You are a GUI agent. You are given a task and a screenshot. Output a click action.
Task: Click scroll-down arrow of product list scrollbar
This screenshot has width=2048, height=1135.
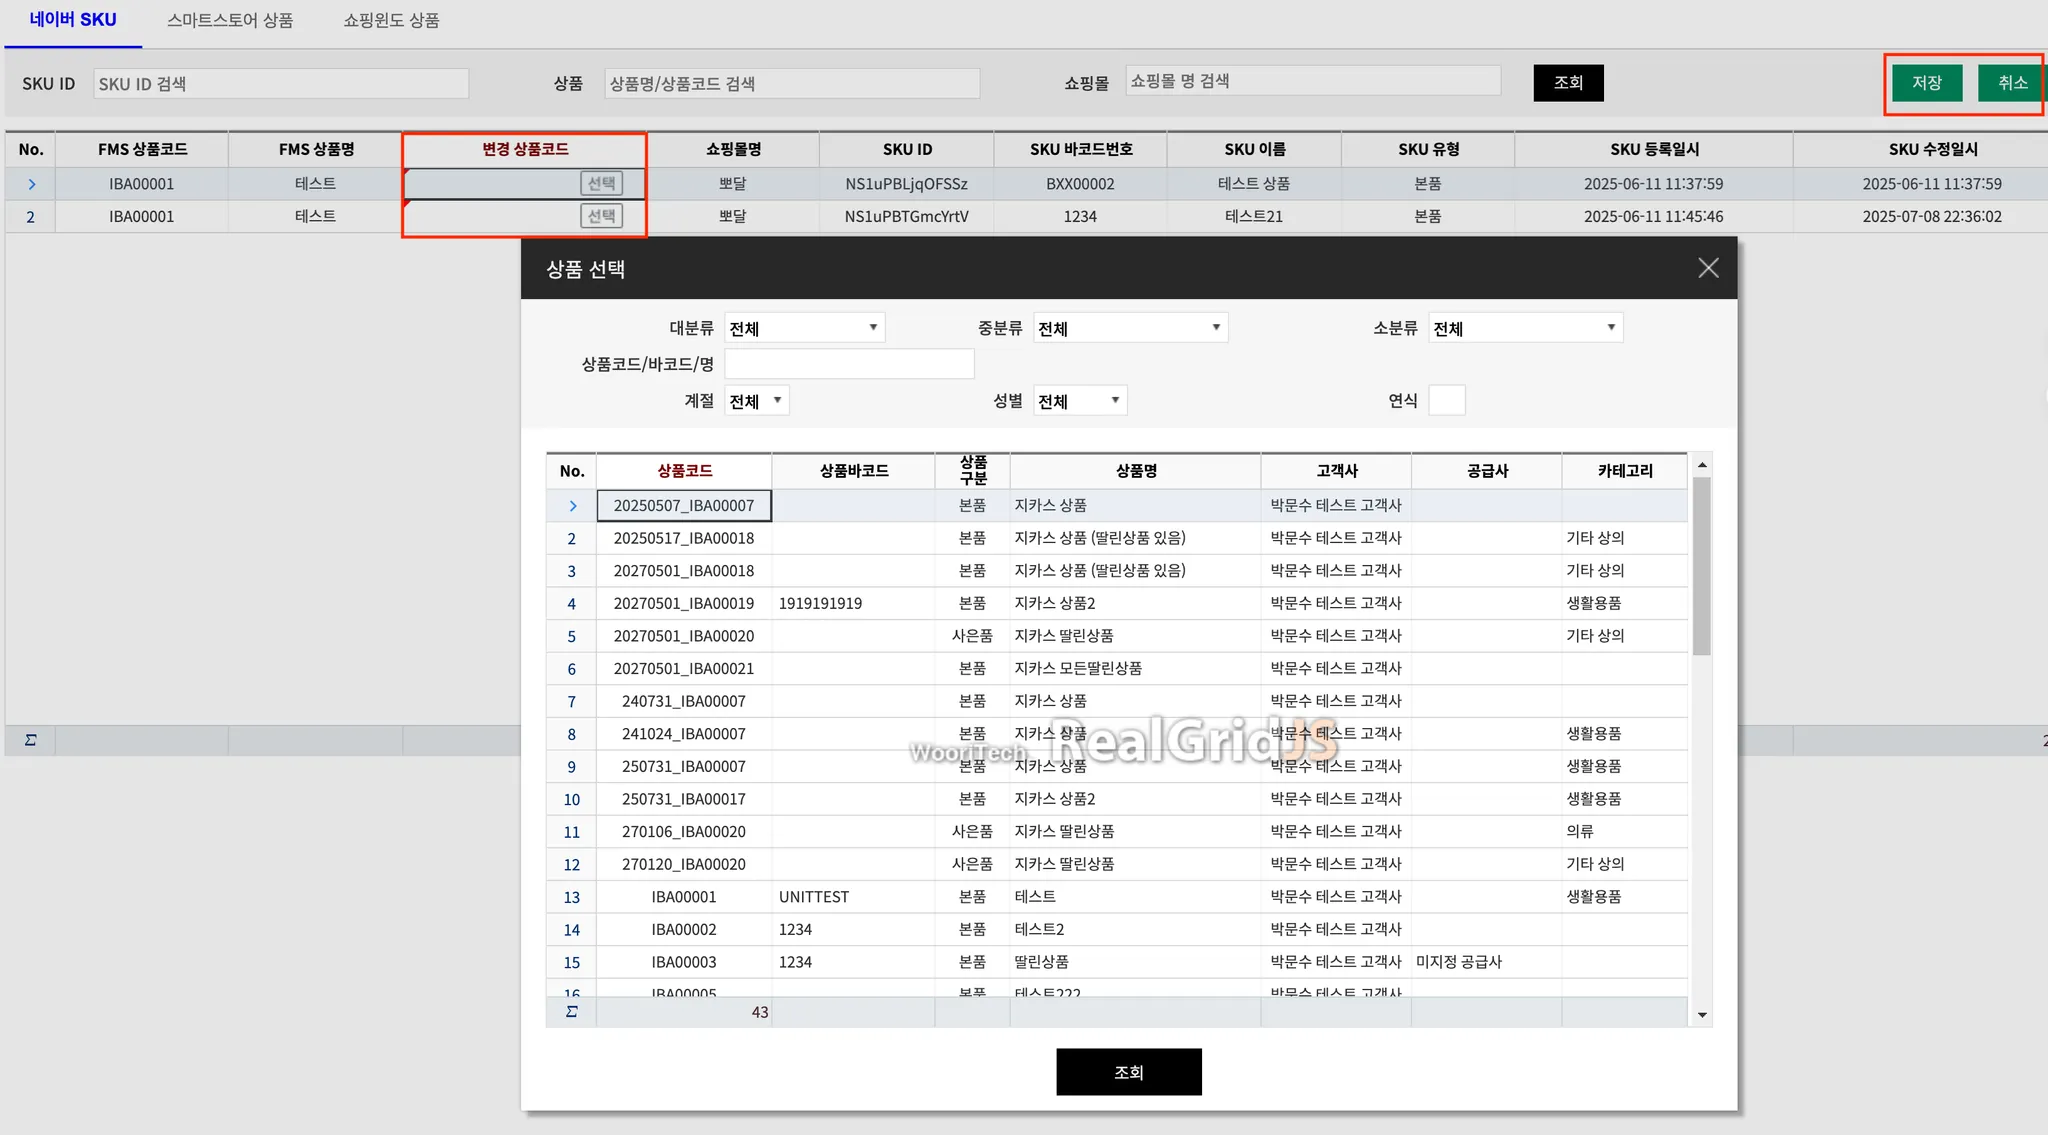coord(1702,1015)
